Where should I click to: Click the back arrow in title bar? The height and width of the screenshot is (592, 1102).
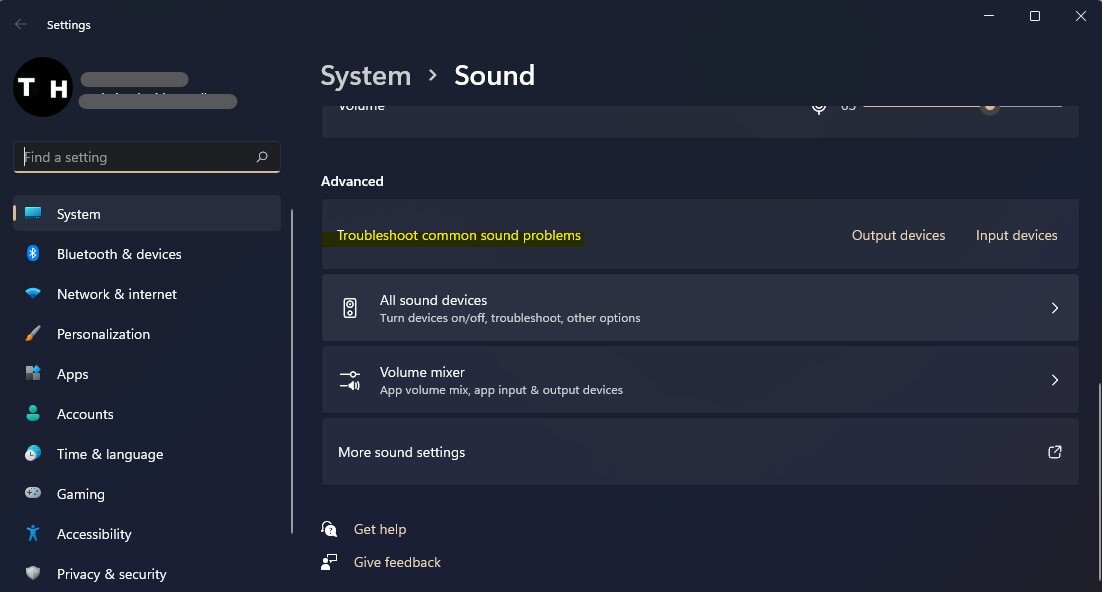(21, 24)
